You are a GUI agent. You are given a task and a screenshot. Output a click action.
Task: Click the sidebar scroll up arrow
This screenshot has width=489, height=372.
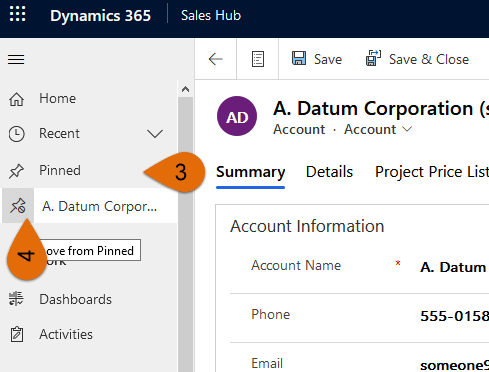[x=185, y=89]
